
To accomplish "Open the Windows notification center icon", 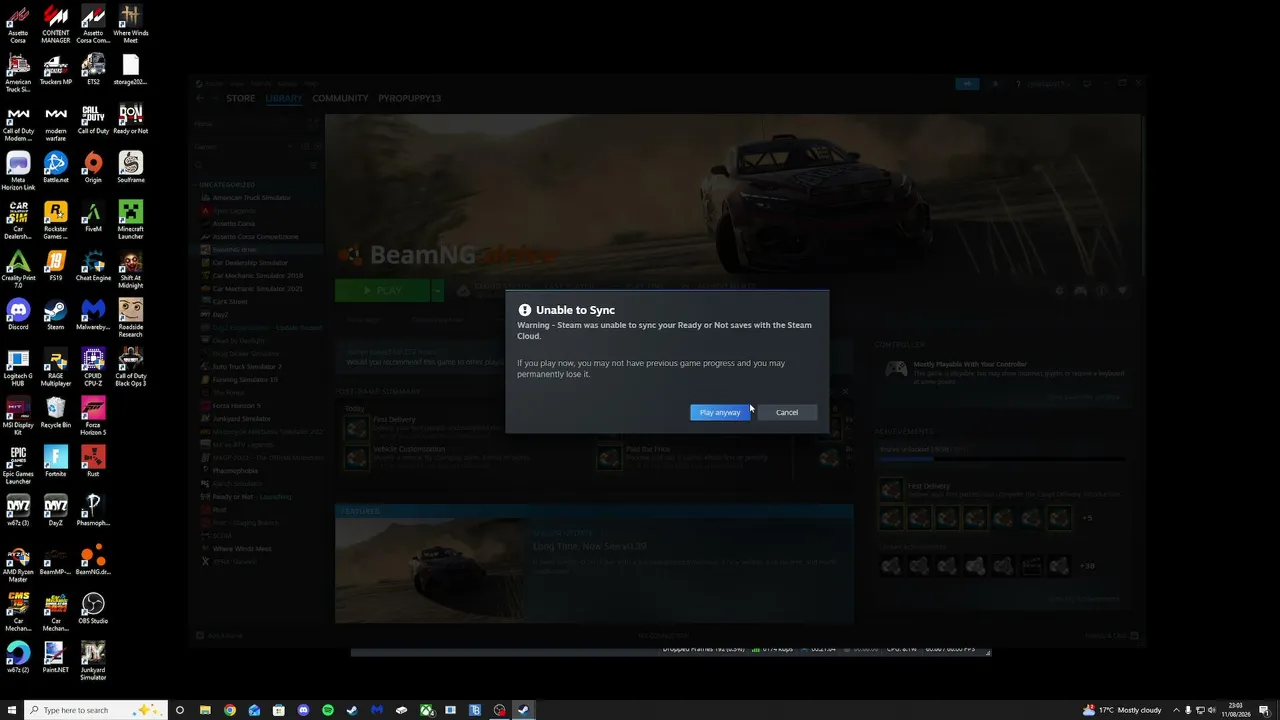I will 1267,710.
